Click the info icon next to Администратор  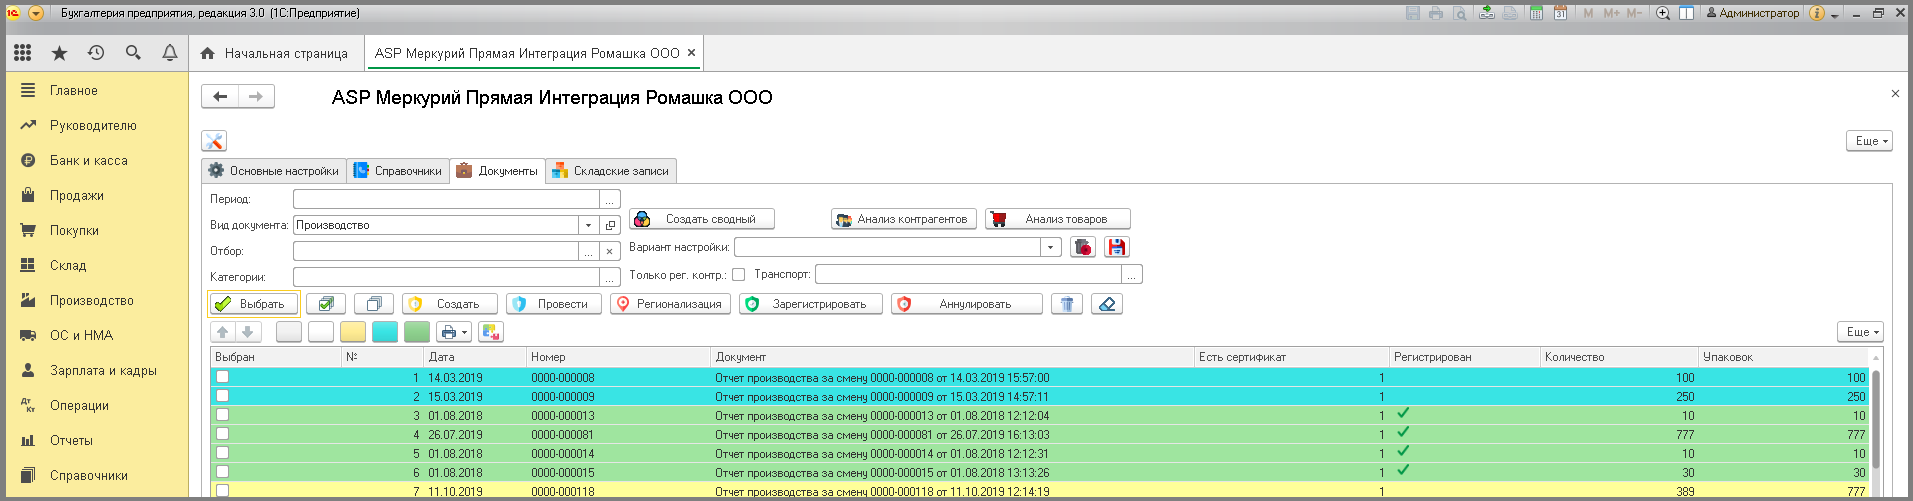(1817, 13)
